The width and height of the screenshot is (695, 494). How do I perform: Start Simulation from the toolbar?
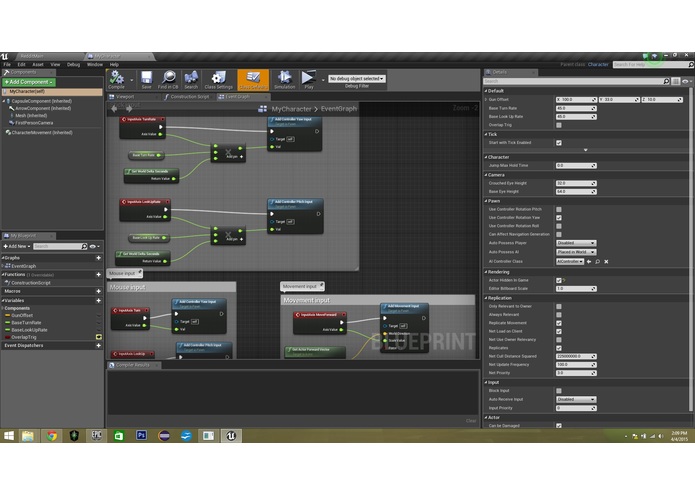click(284, 80)
